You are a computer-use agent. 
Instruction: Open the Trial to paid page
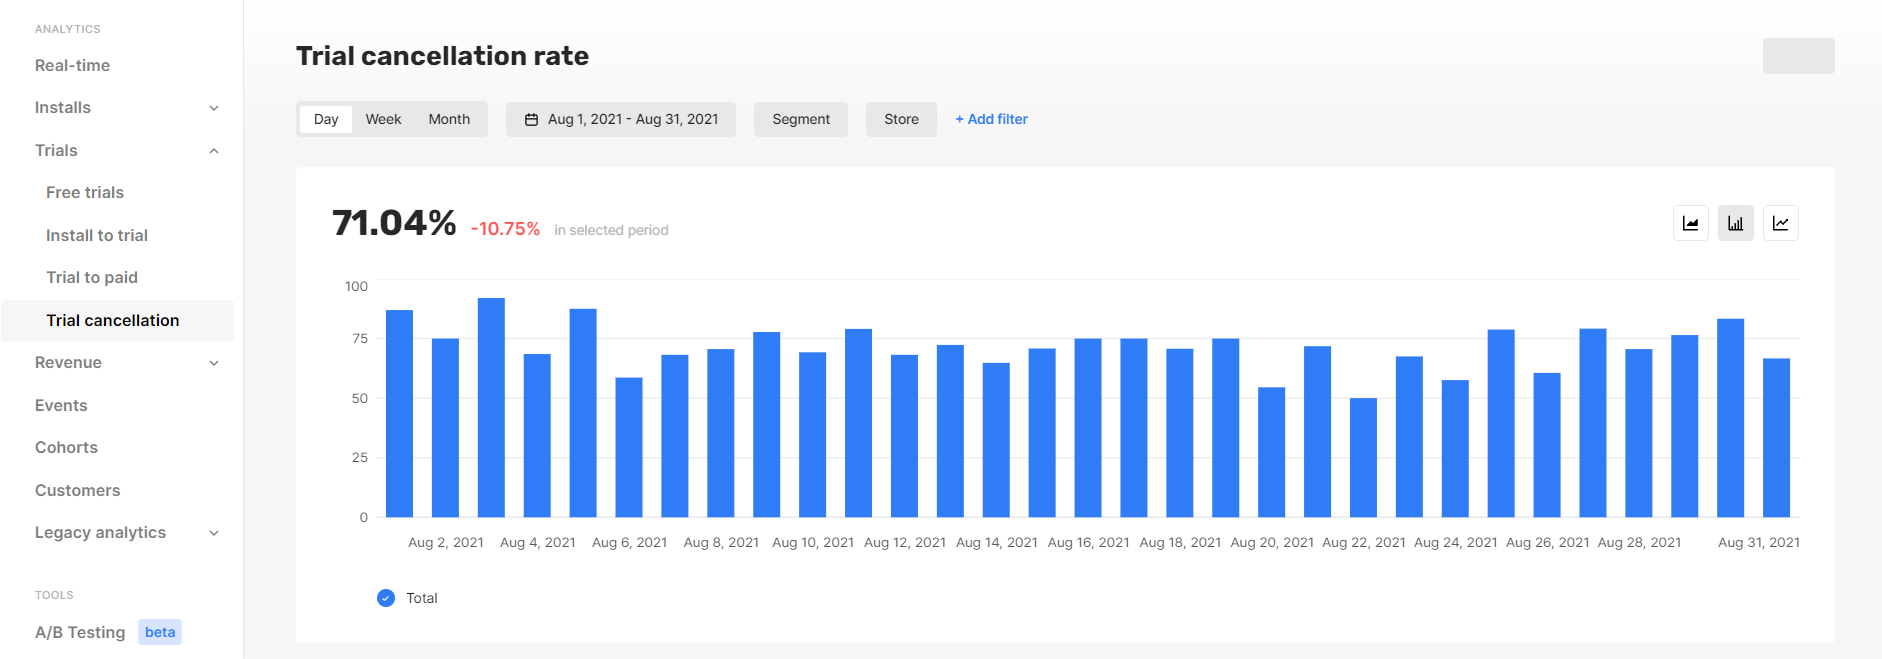(x=92, y=277)
